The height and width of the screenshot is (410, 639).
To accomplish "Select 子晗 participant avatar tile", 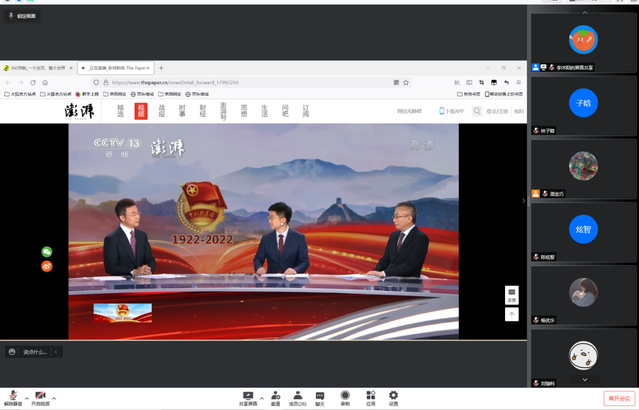I will pos(583,102).
